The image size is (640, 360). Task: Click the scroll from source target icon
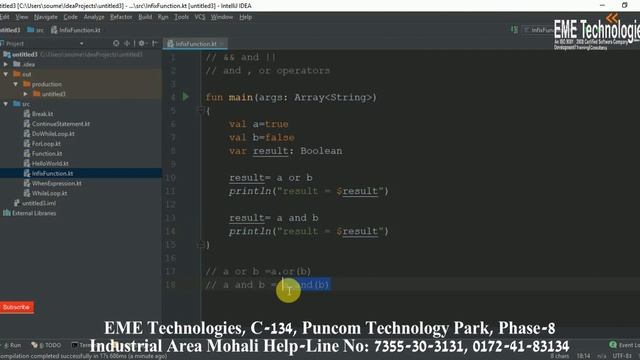pyautogui.click(x=116, y=43)
